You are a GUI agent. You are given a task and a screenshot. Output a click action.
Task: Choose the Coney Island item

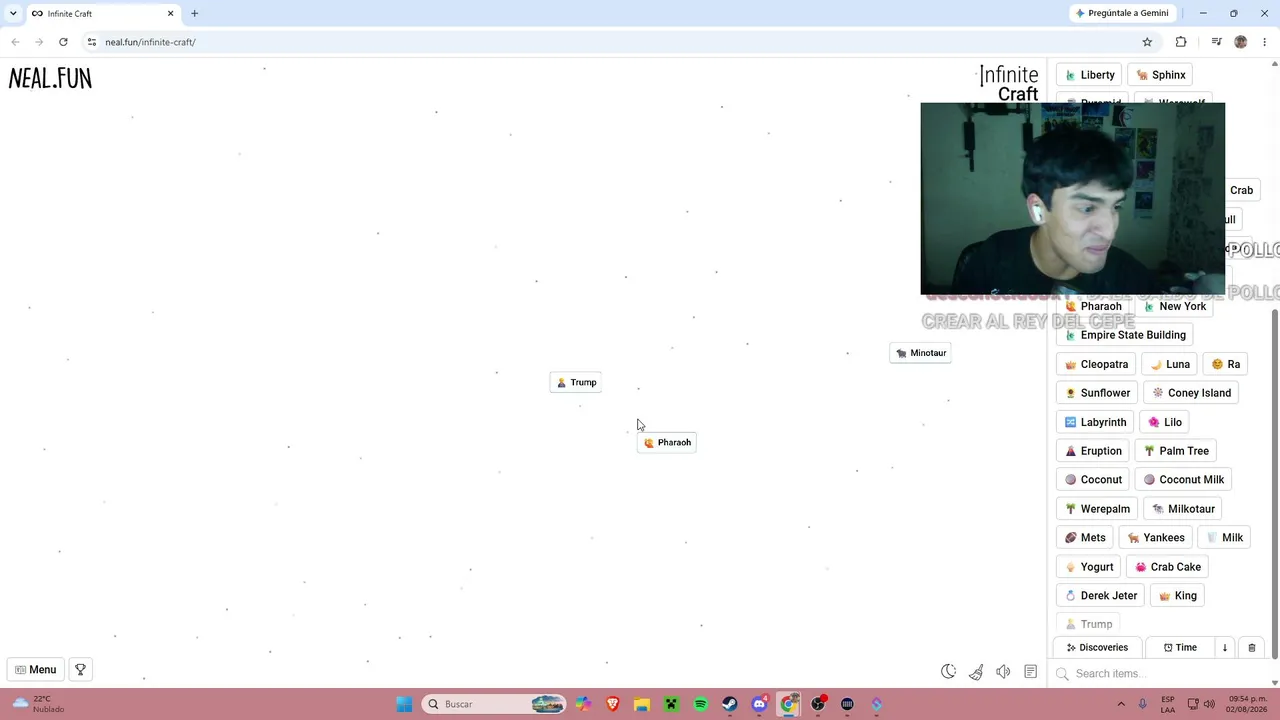(1191, 393)
